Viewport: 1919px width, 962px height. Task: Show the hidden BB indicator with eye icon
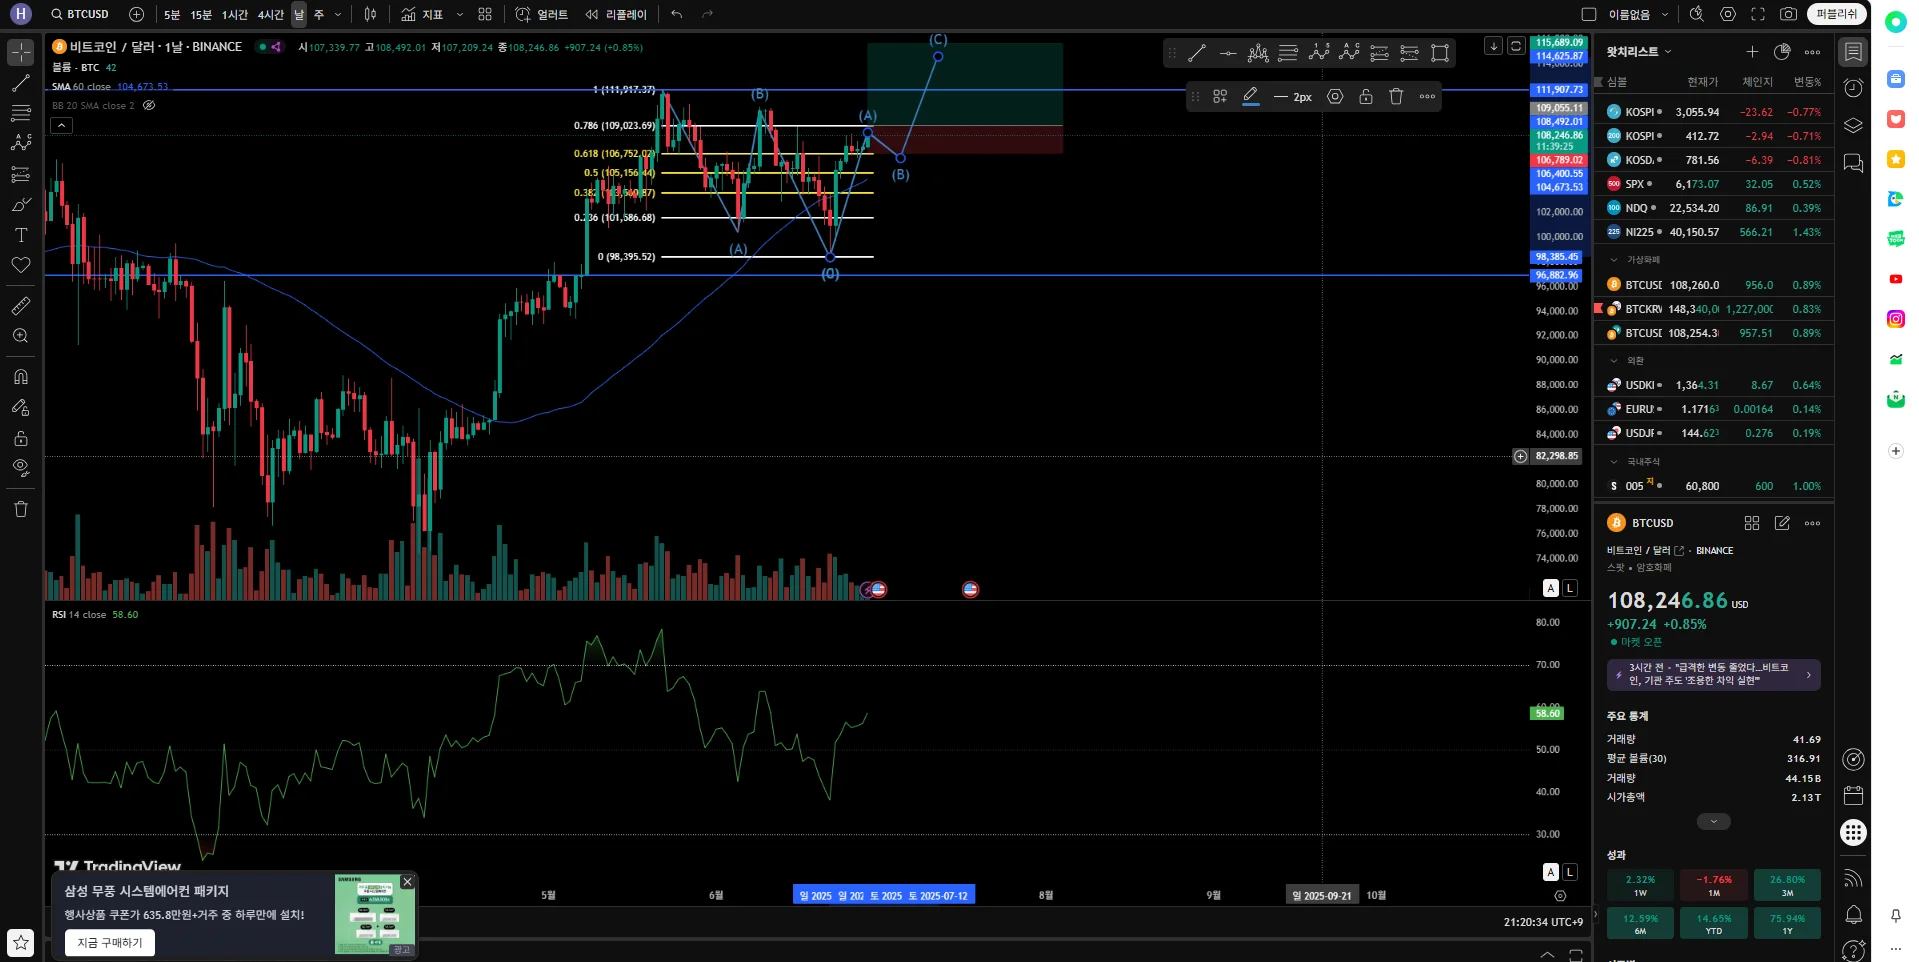pos(149,105)
